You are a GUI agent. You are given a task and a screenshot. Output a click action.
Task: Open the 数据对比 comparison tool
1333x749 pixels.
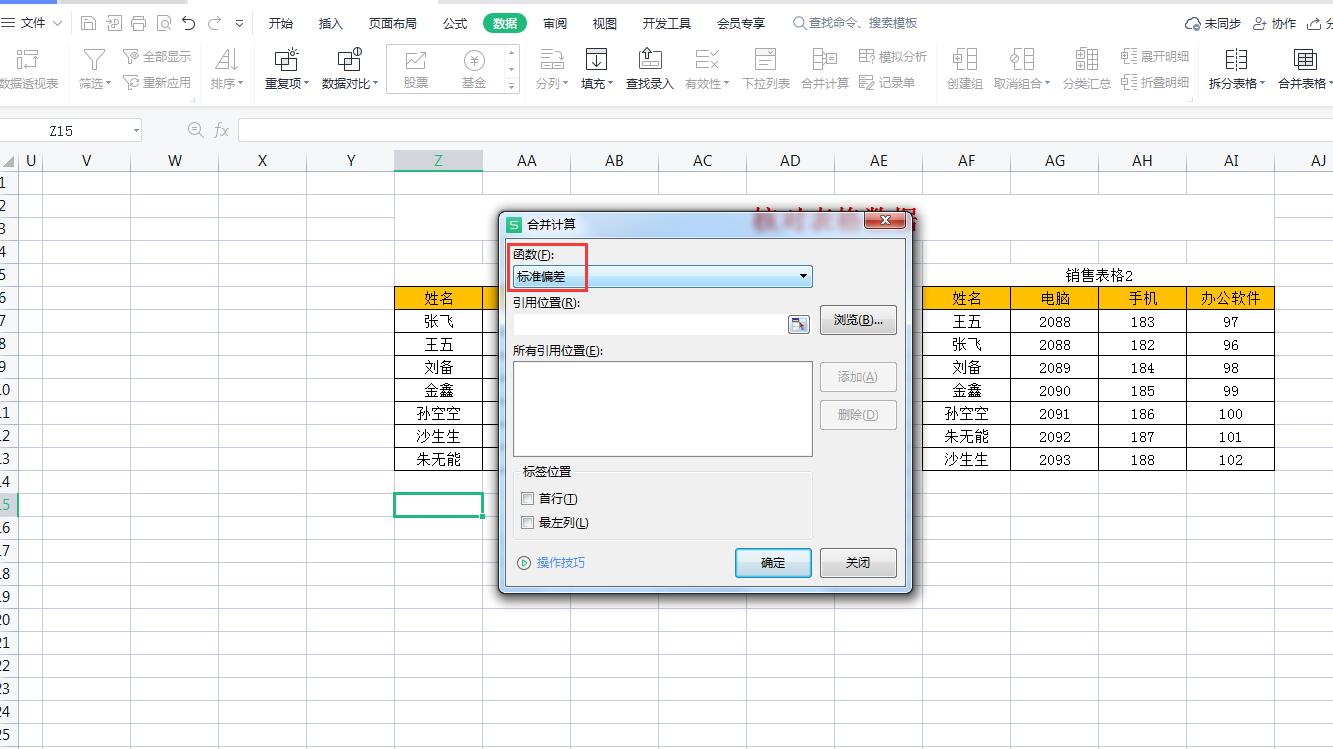[x=349, y=60]
